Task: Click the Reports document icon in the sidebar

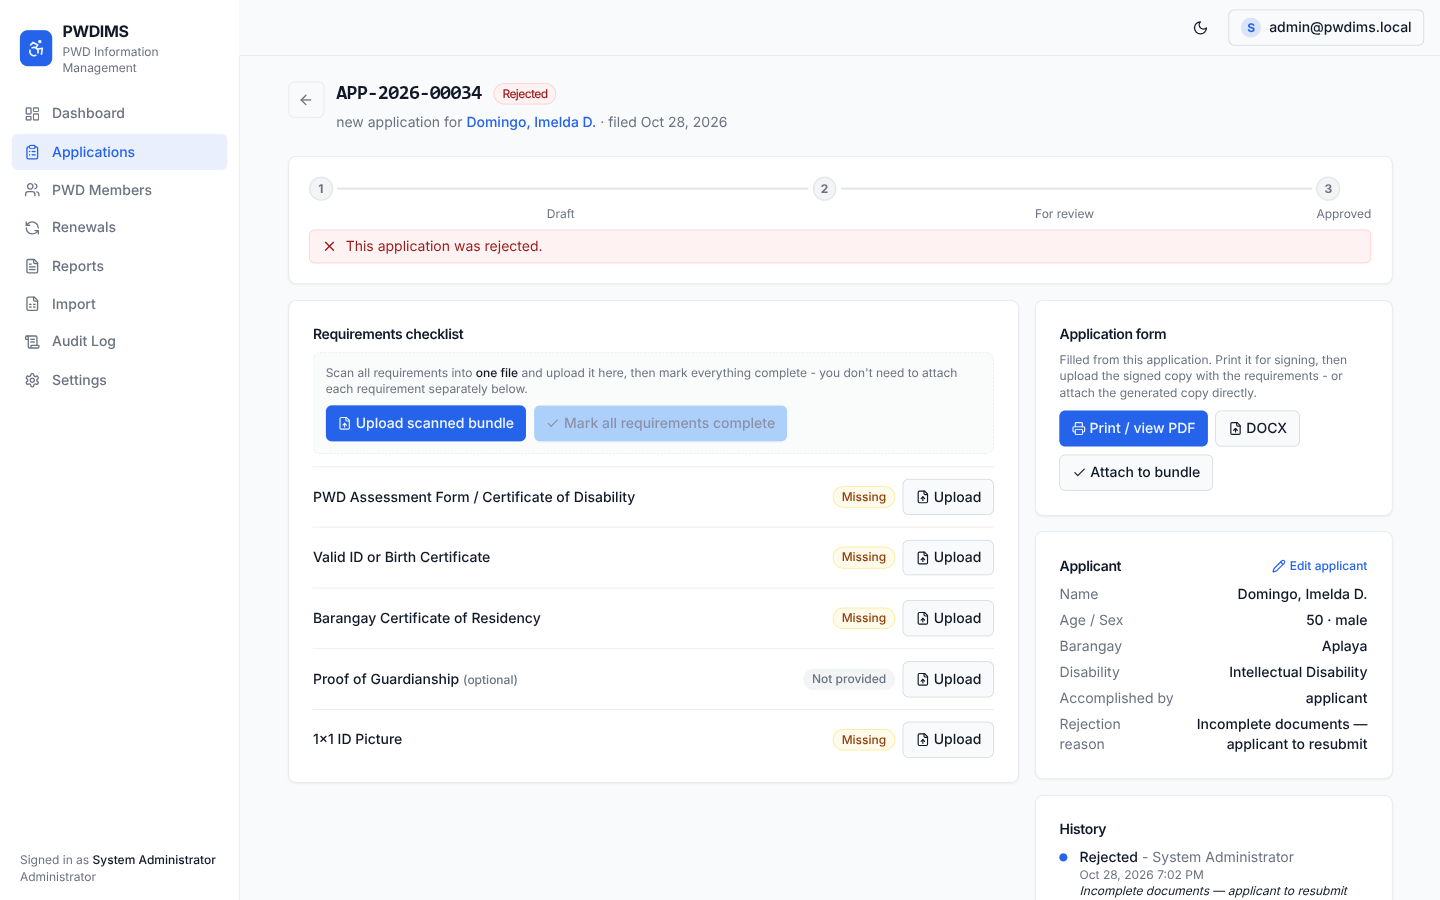Action: 32,266
